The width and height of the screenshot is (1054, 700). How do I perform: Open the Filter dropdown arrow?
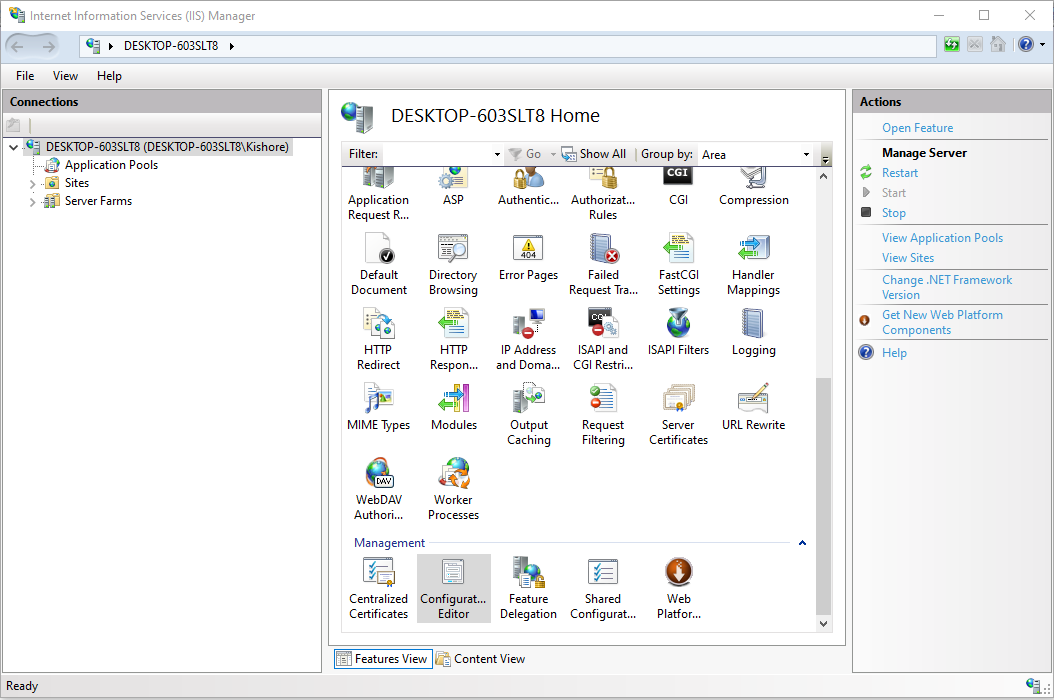(x=497, y=155)
